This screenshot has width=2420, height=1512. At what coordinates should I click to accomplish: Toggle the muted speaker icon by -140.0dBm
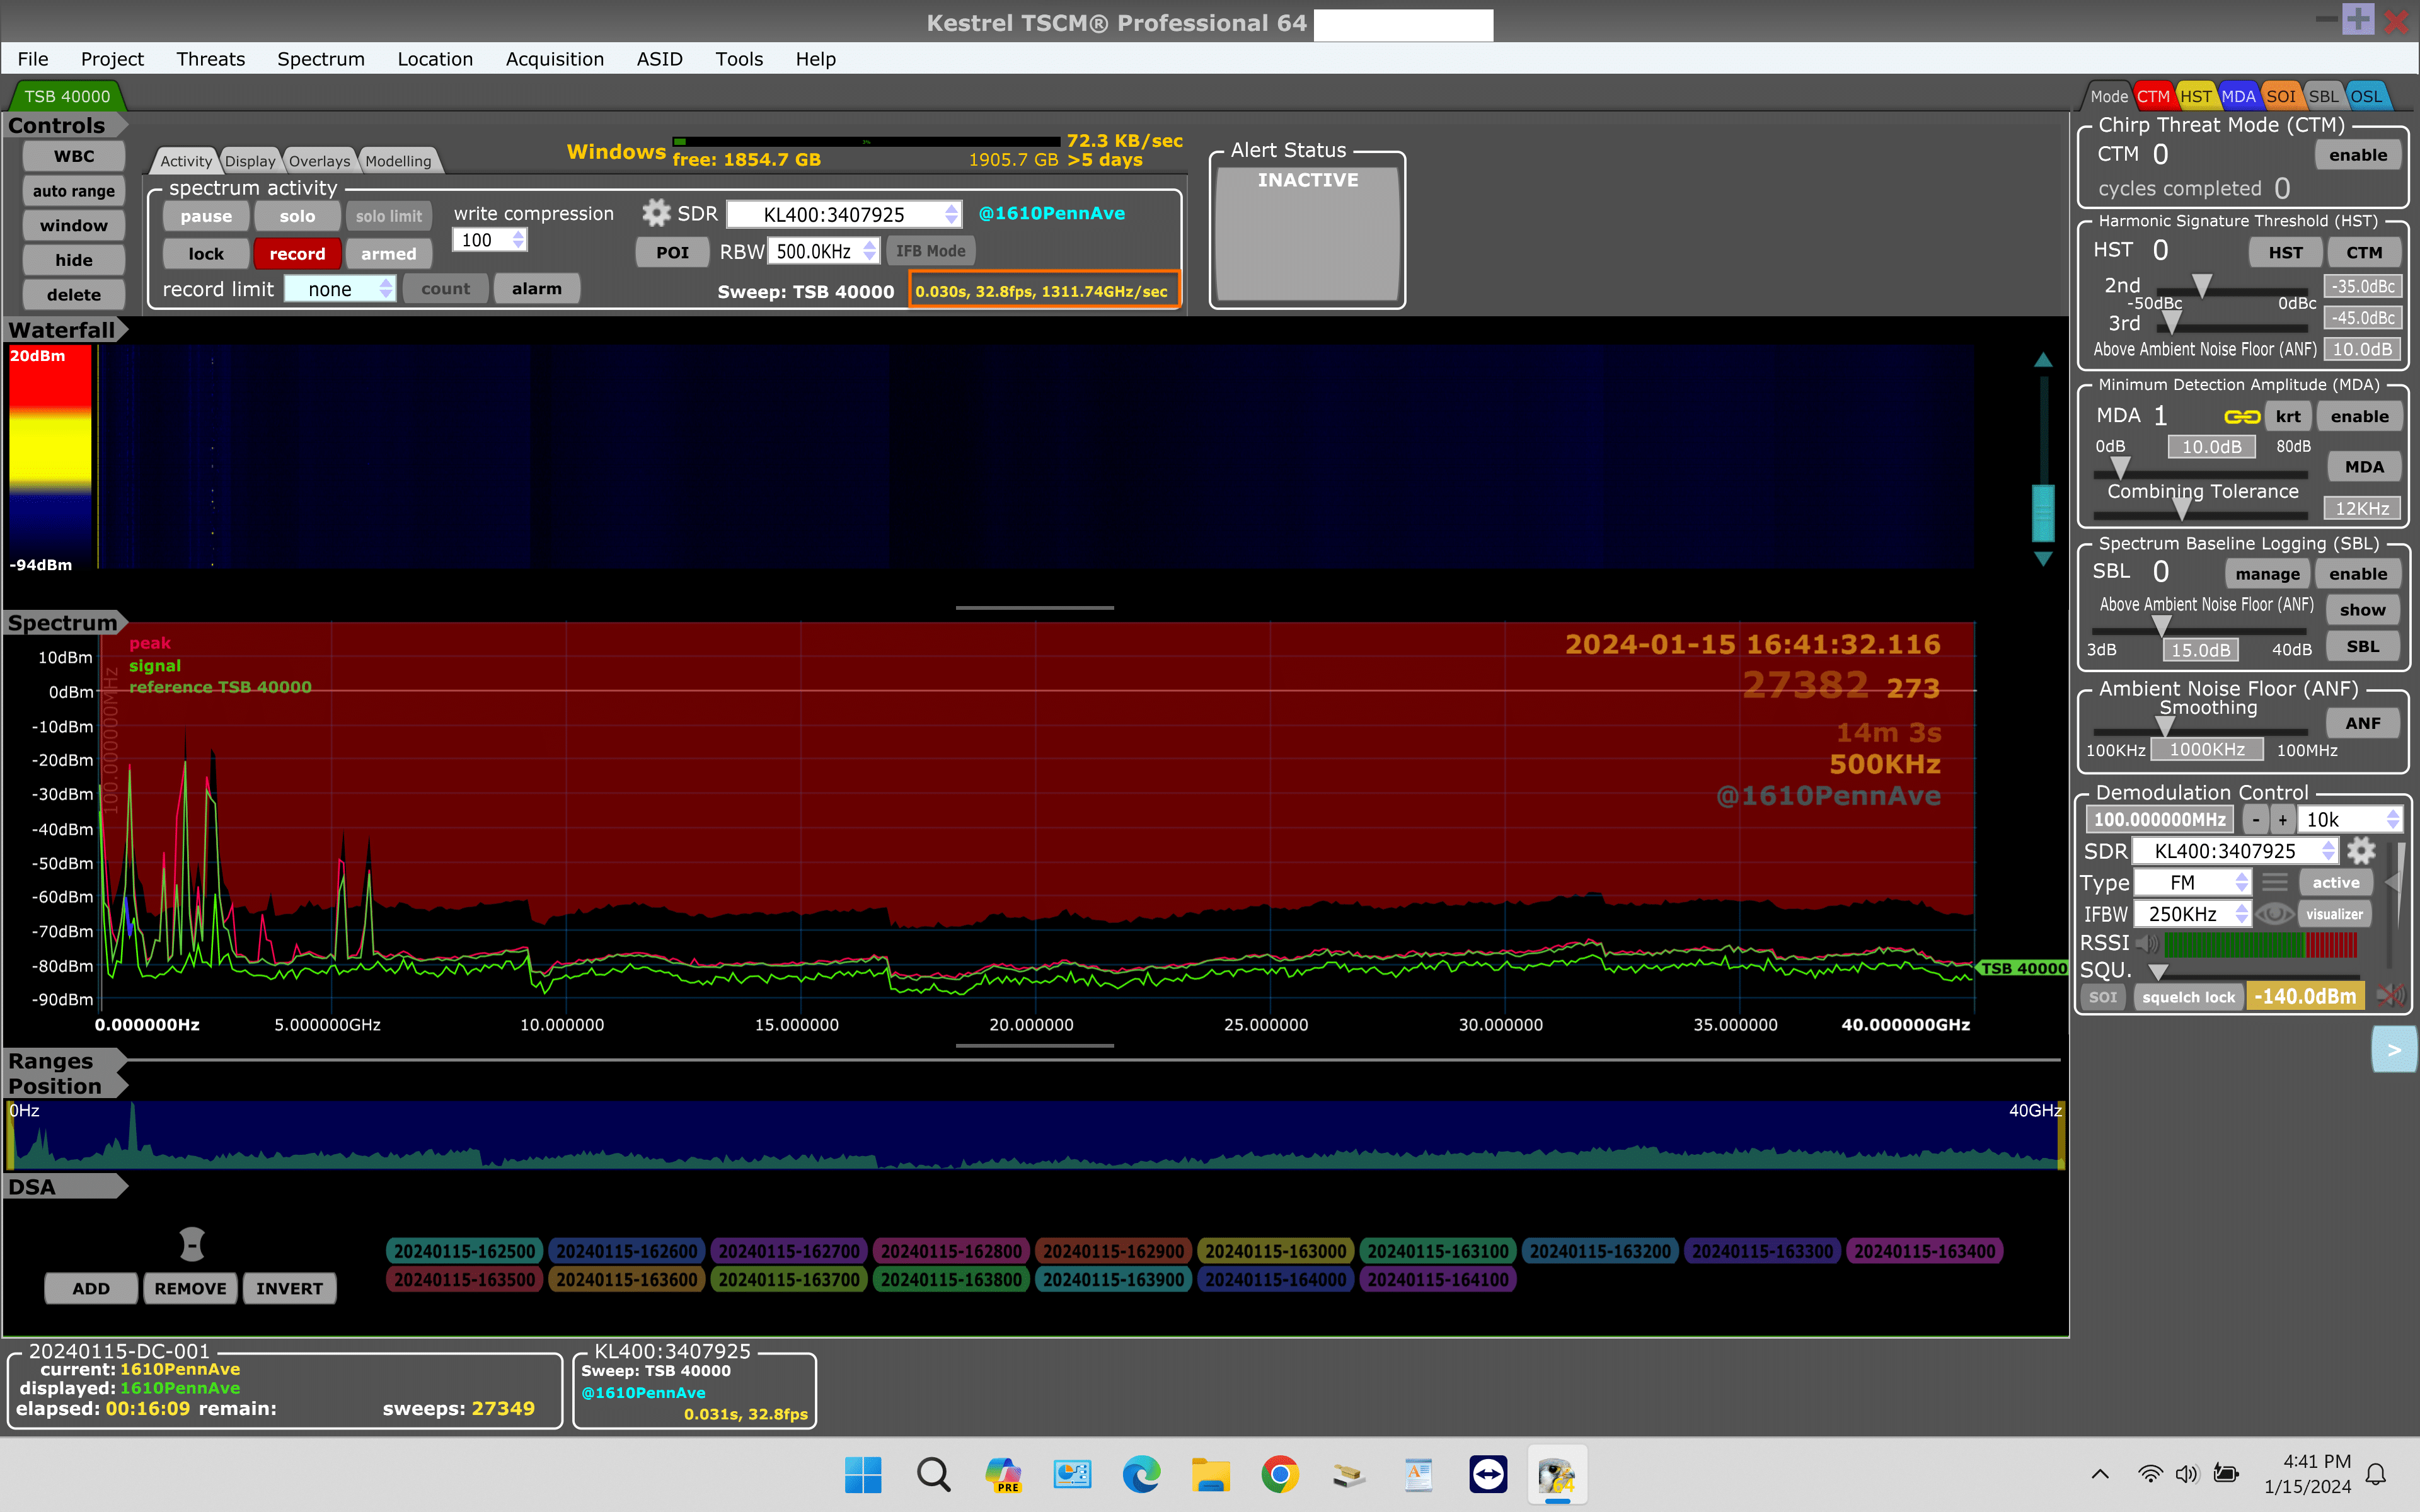click(2390, 995)
